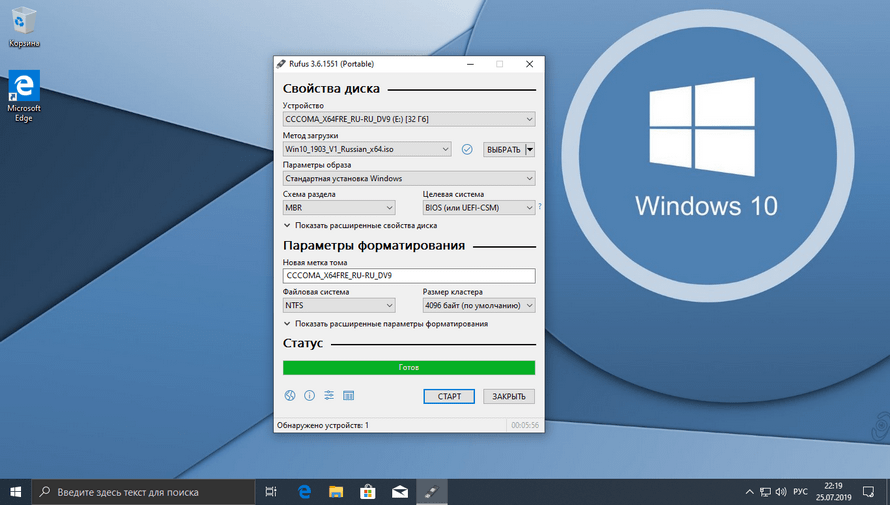
Task: Click the volume label input field
Action: tap(409, 275)
